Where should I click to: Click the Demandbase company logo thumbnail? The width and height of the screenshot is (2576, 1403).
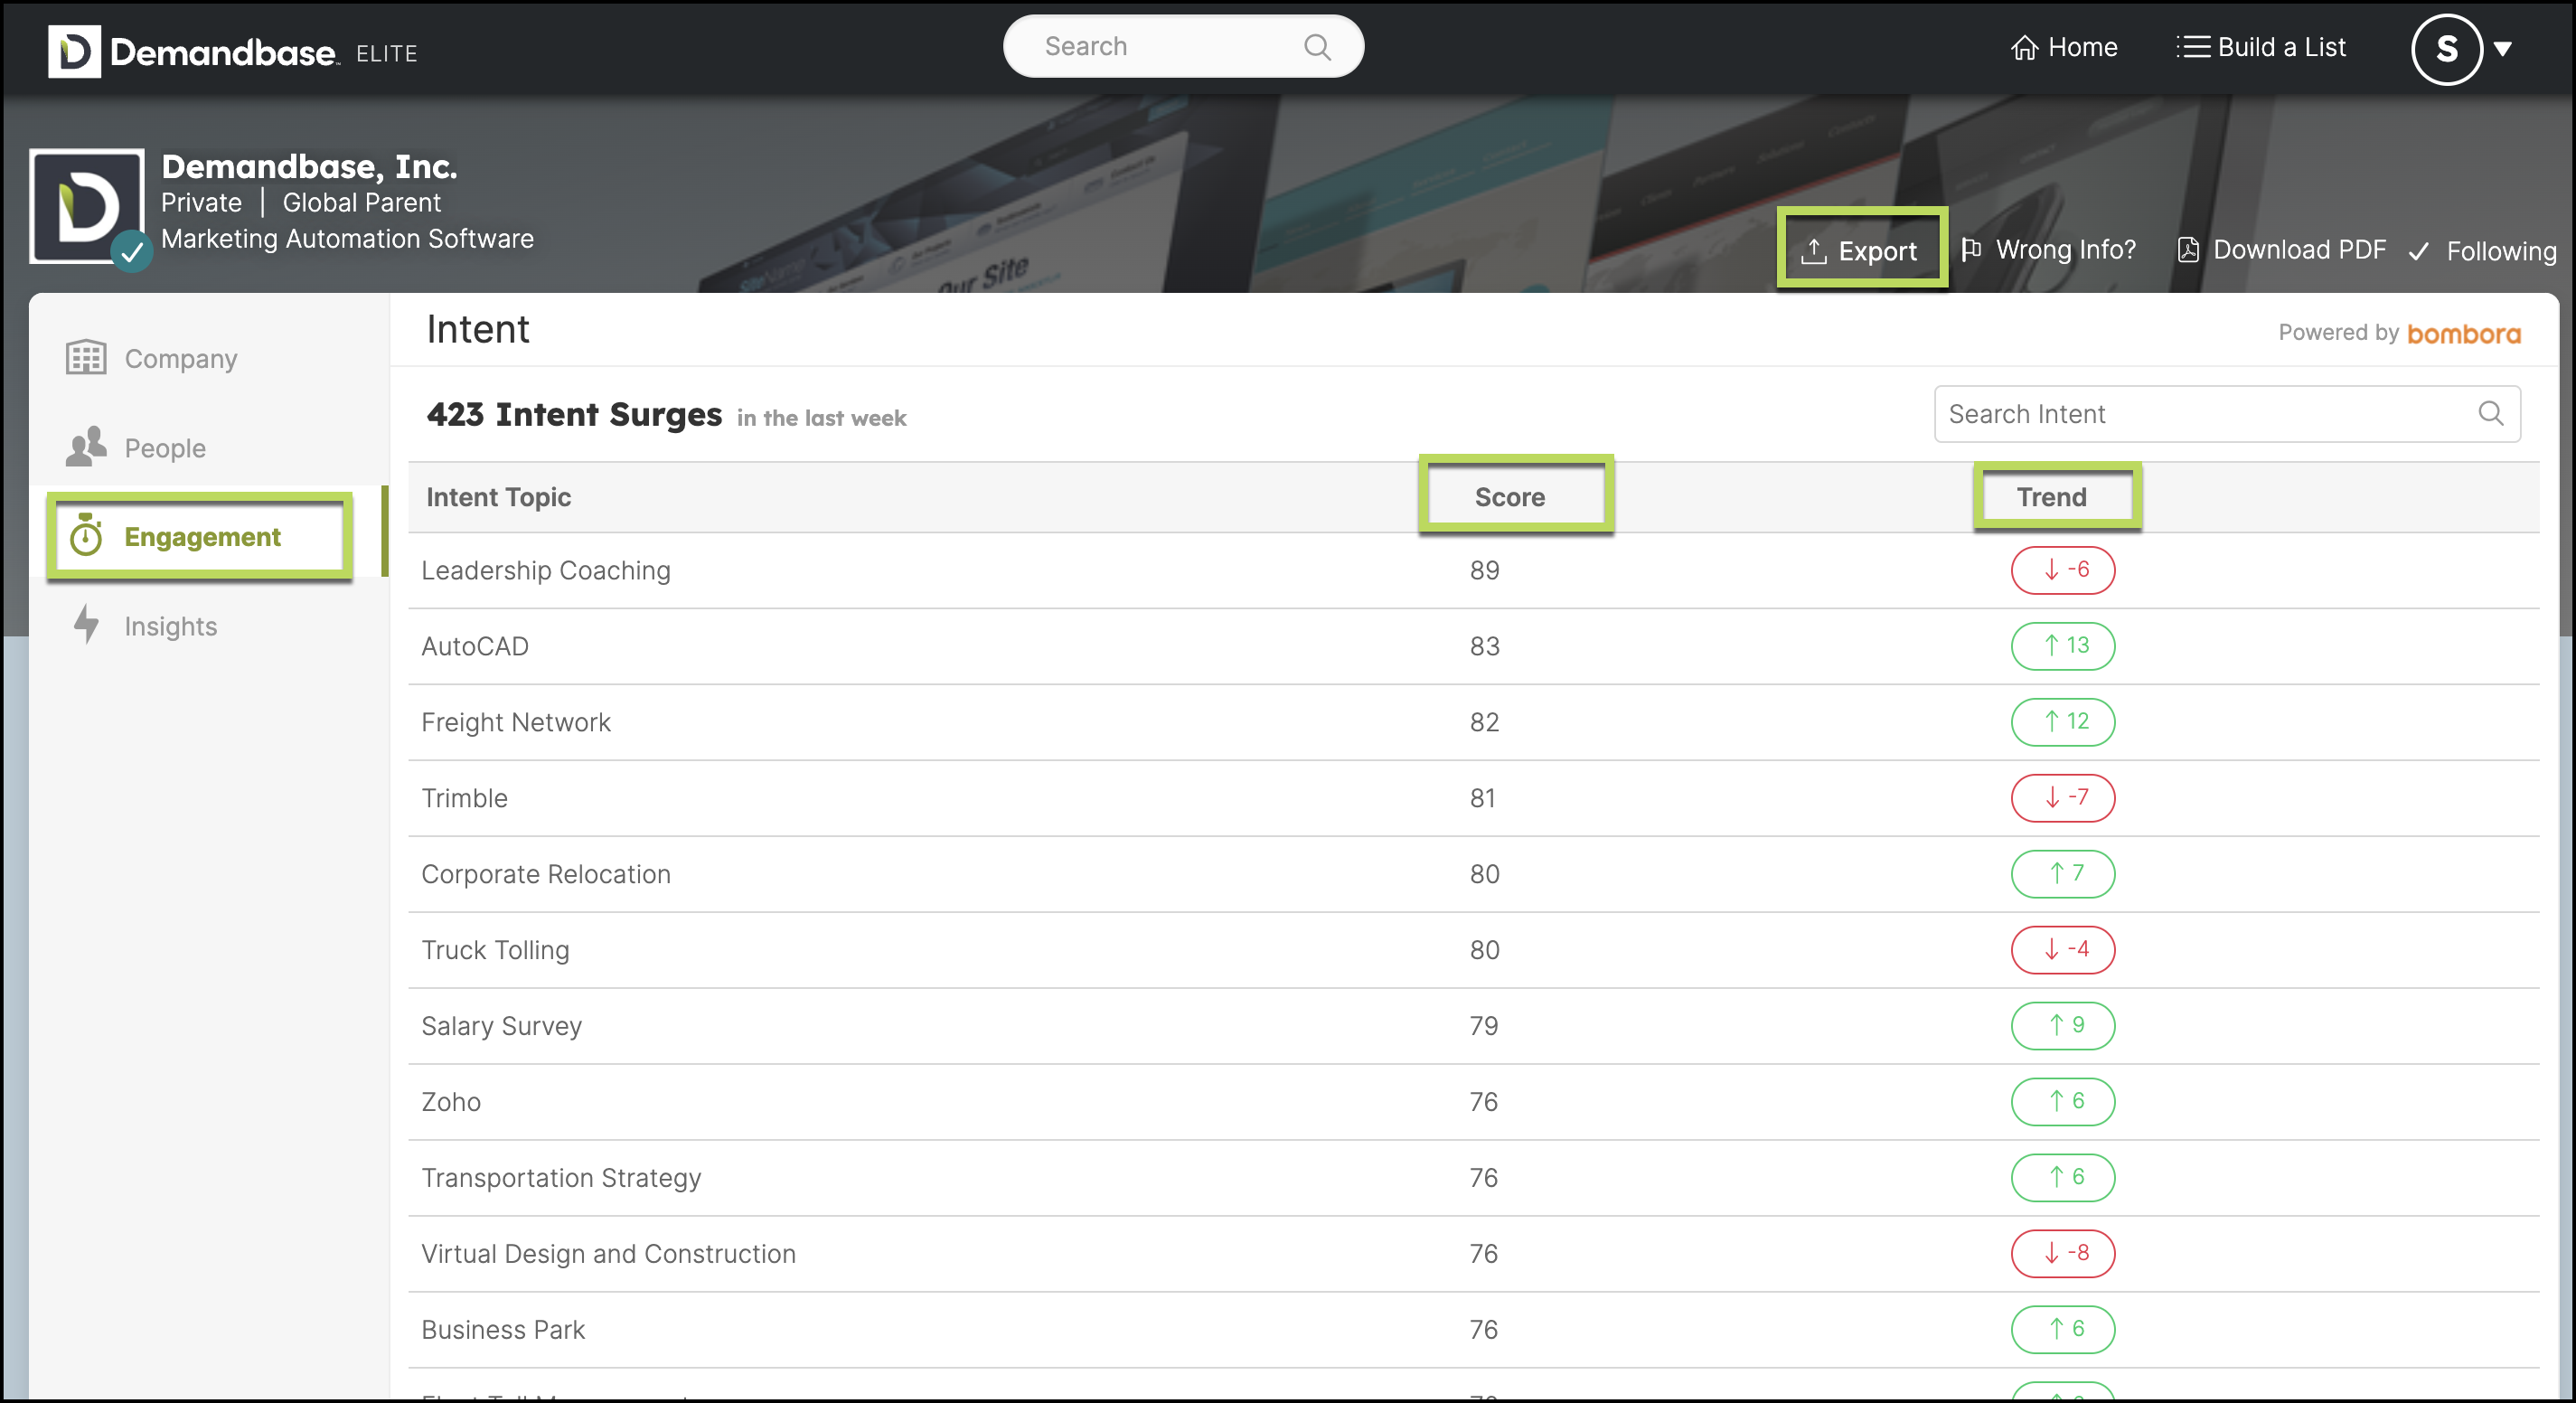point(87,206)
